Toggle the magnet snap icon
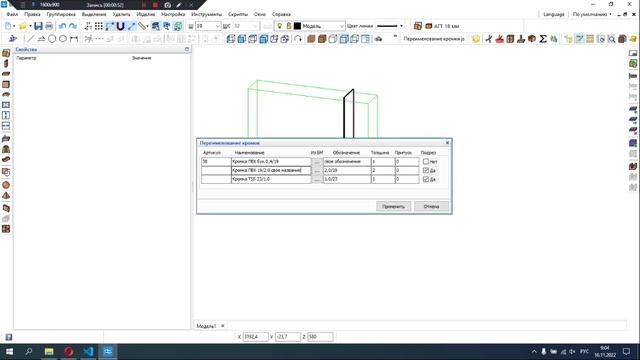The height and width of the screenshot is (360, 640). click(x=120, y=26)
